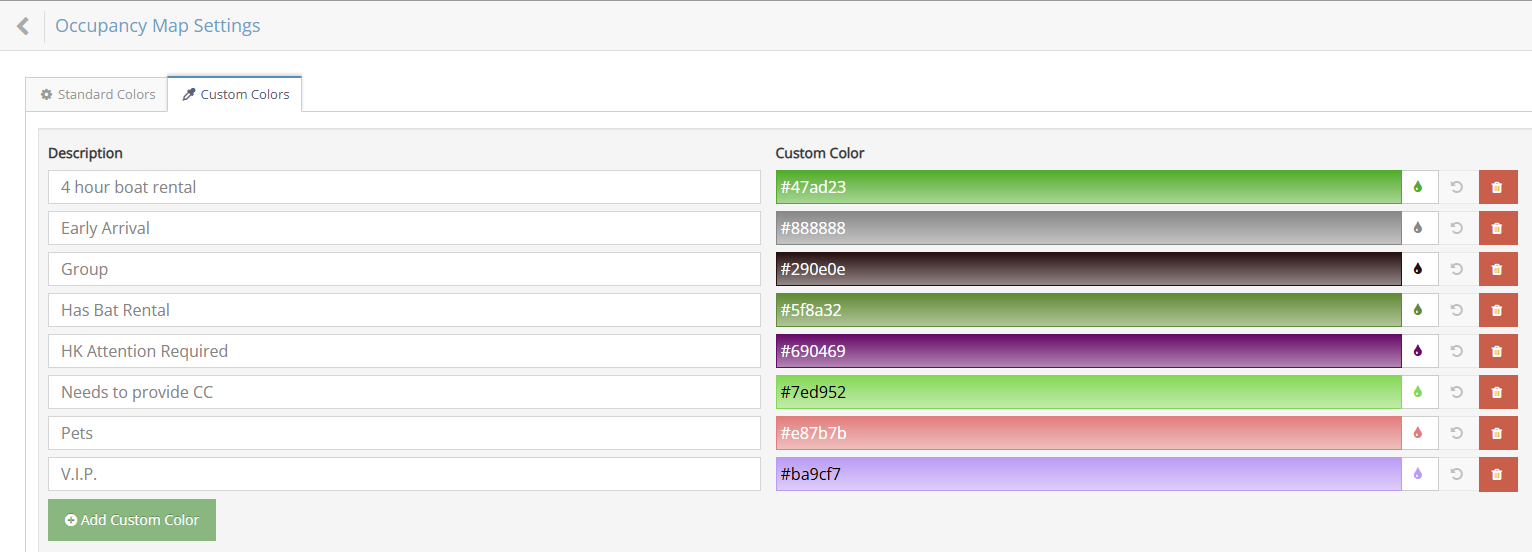Image resolution: width=1532 pixels, height=552 pixels.
Task: Click the Needs to provide CC description box
Action: [404, 392]
